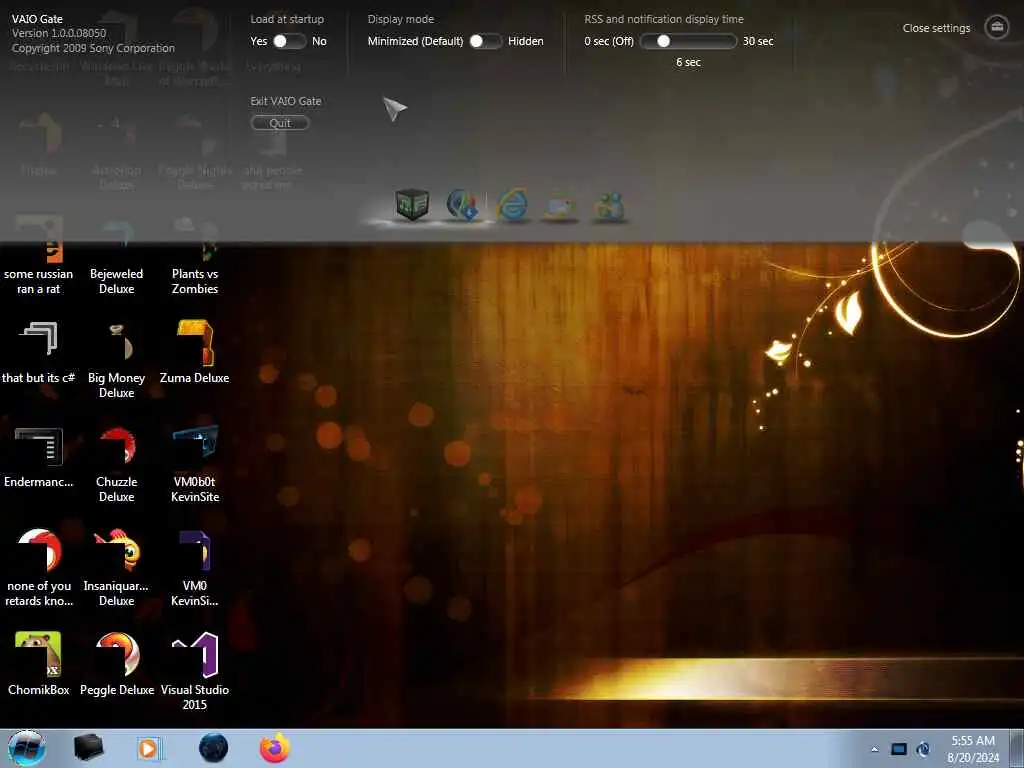The width and height of the screenshot is (1024, 768).
Task: Open the Windows Start orb
Action: 26,748
